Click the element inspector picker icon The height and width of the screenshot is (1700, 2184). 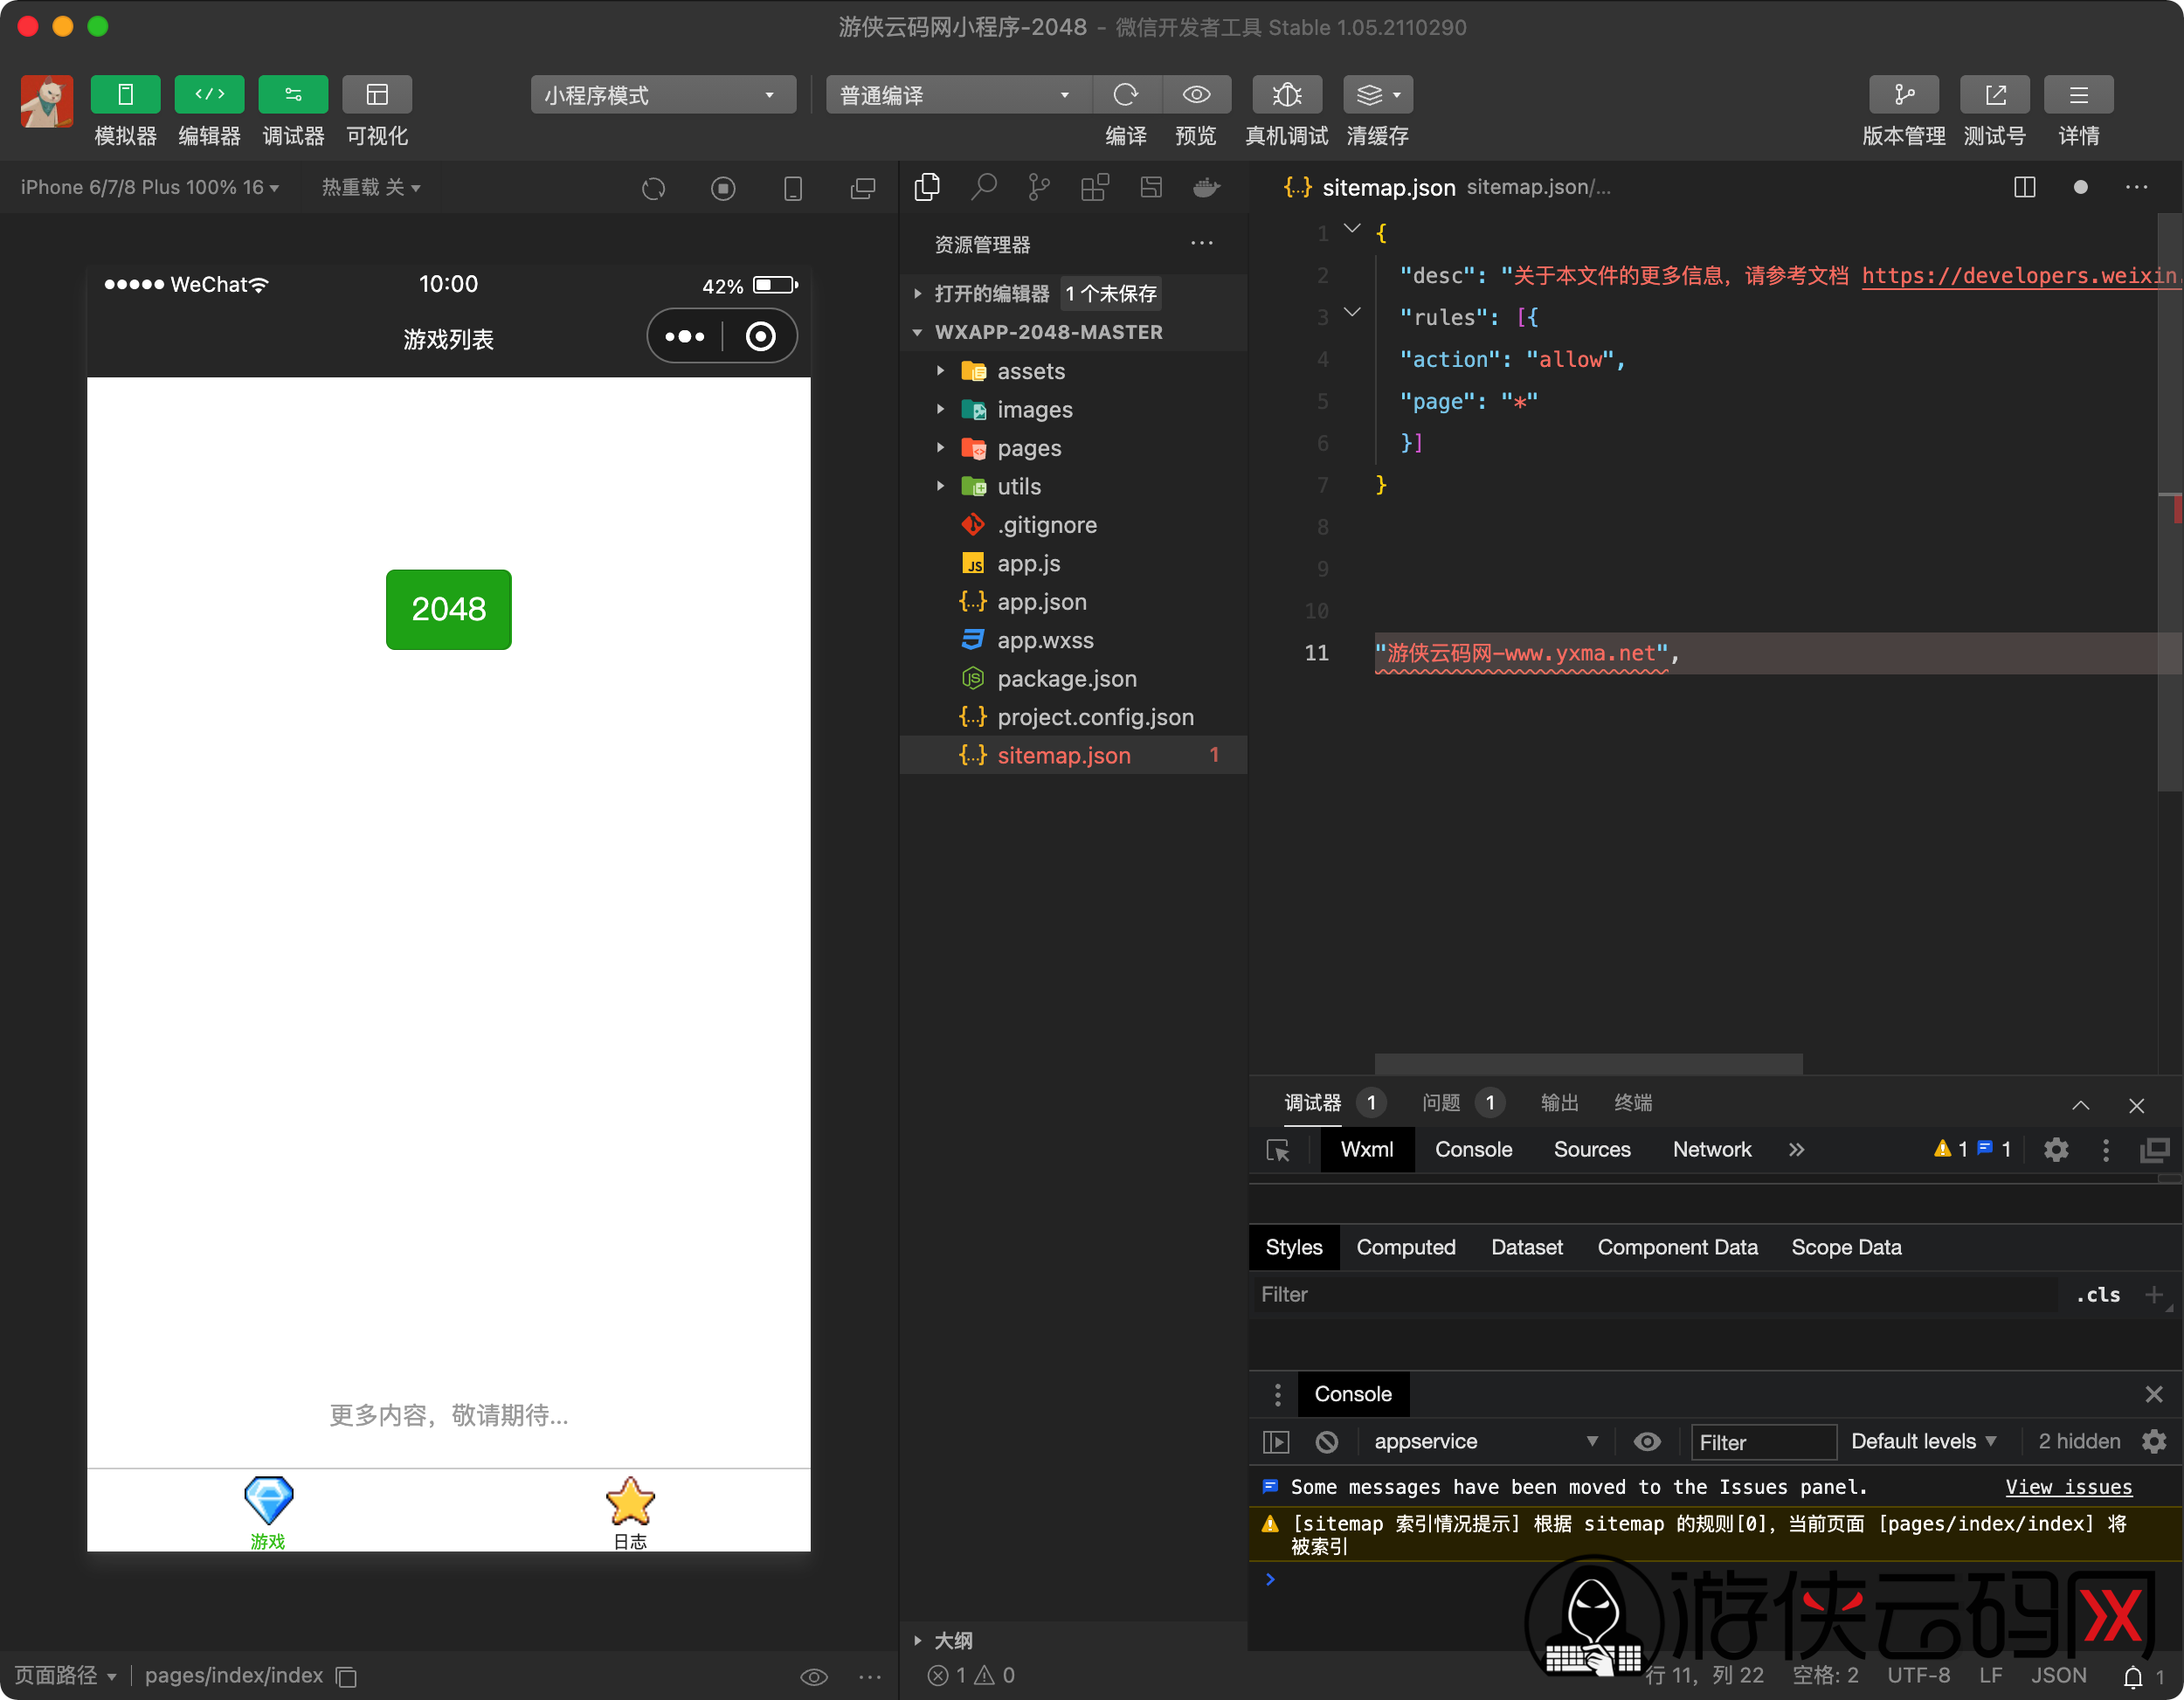pyautogui.click(x=1278, y=1150)
